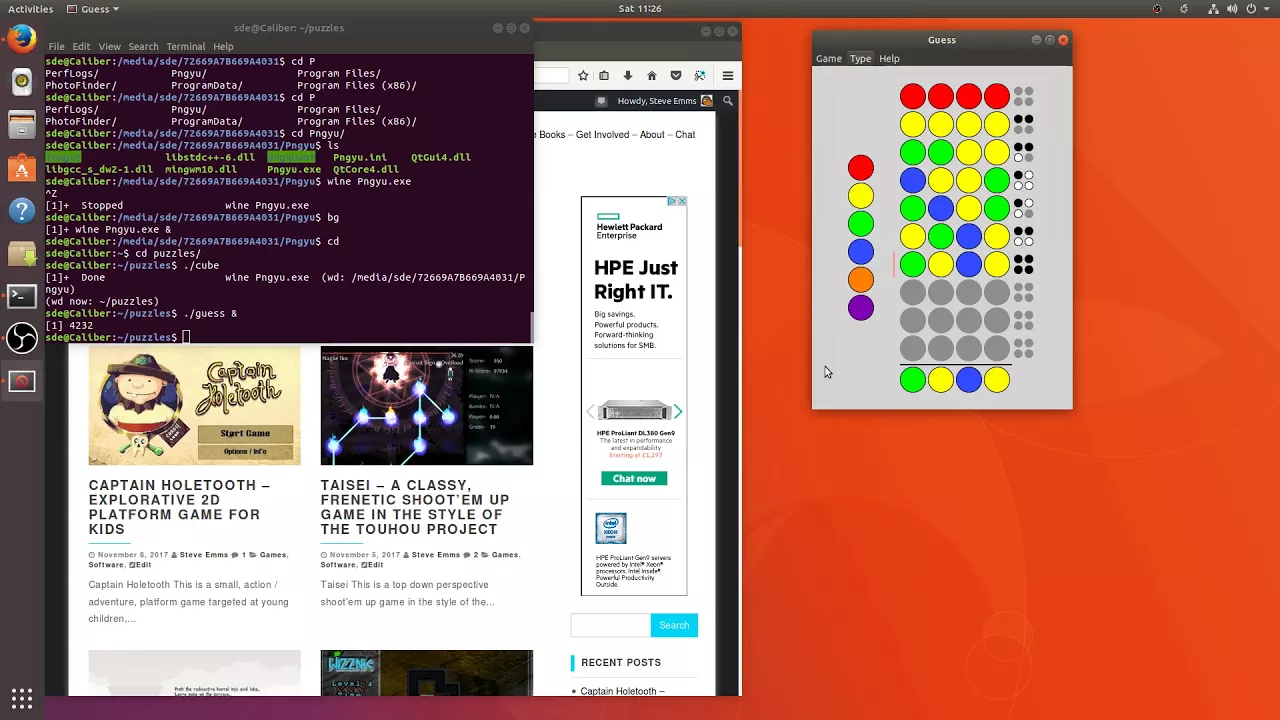1280x720 pixels.
Task: Click the green peg in the solution row
Action: (x=913, y=380)
